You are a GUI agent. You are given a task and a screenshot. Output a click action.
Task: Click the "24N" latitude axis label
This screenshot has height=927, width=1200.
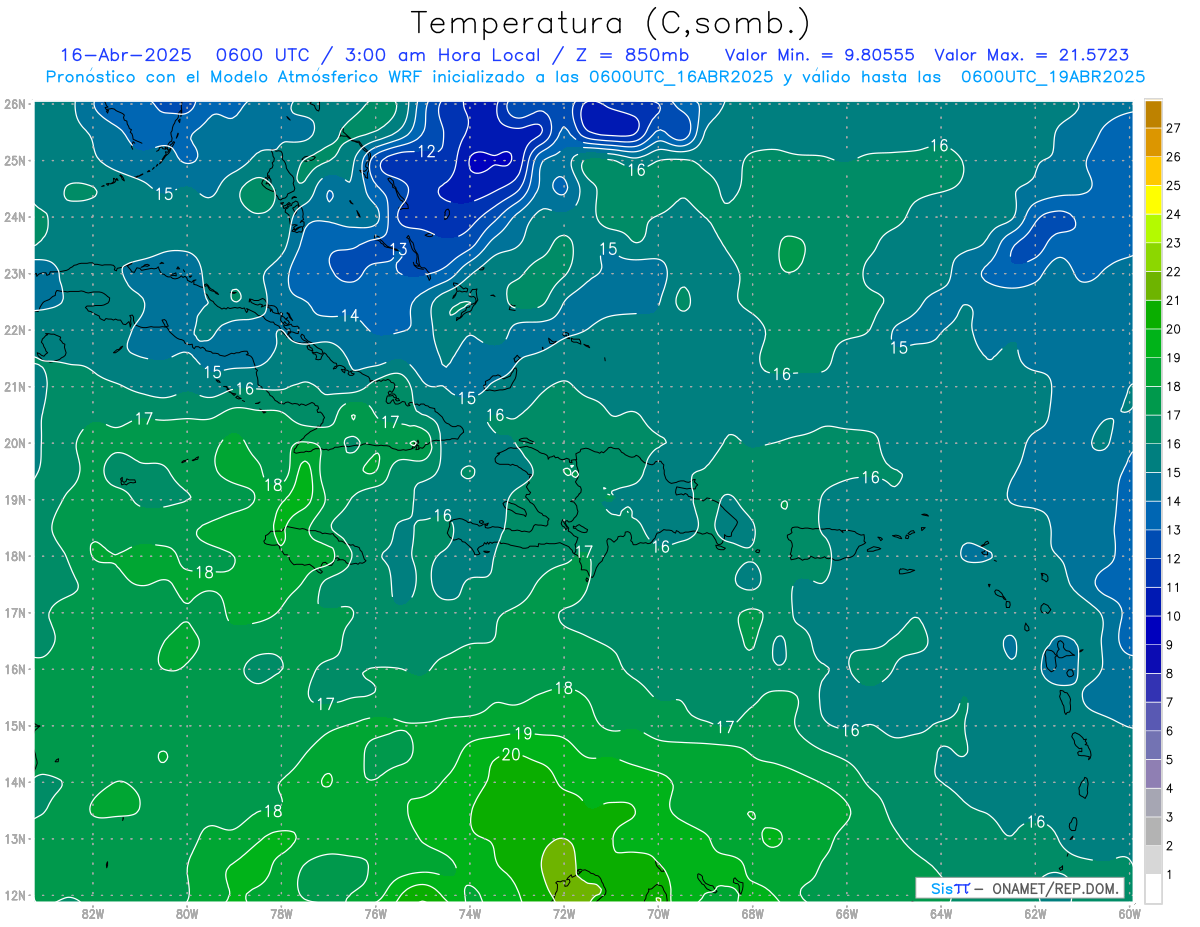[x=15, y=217]
